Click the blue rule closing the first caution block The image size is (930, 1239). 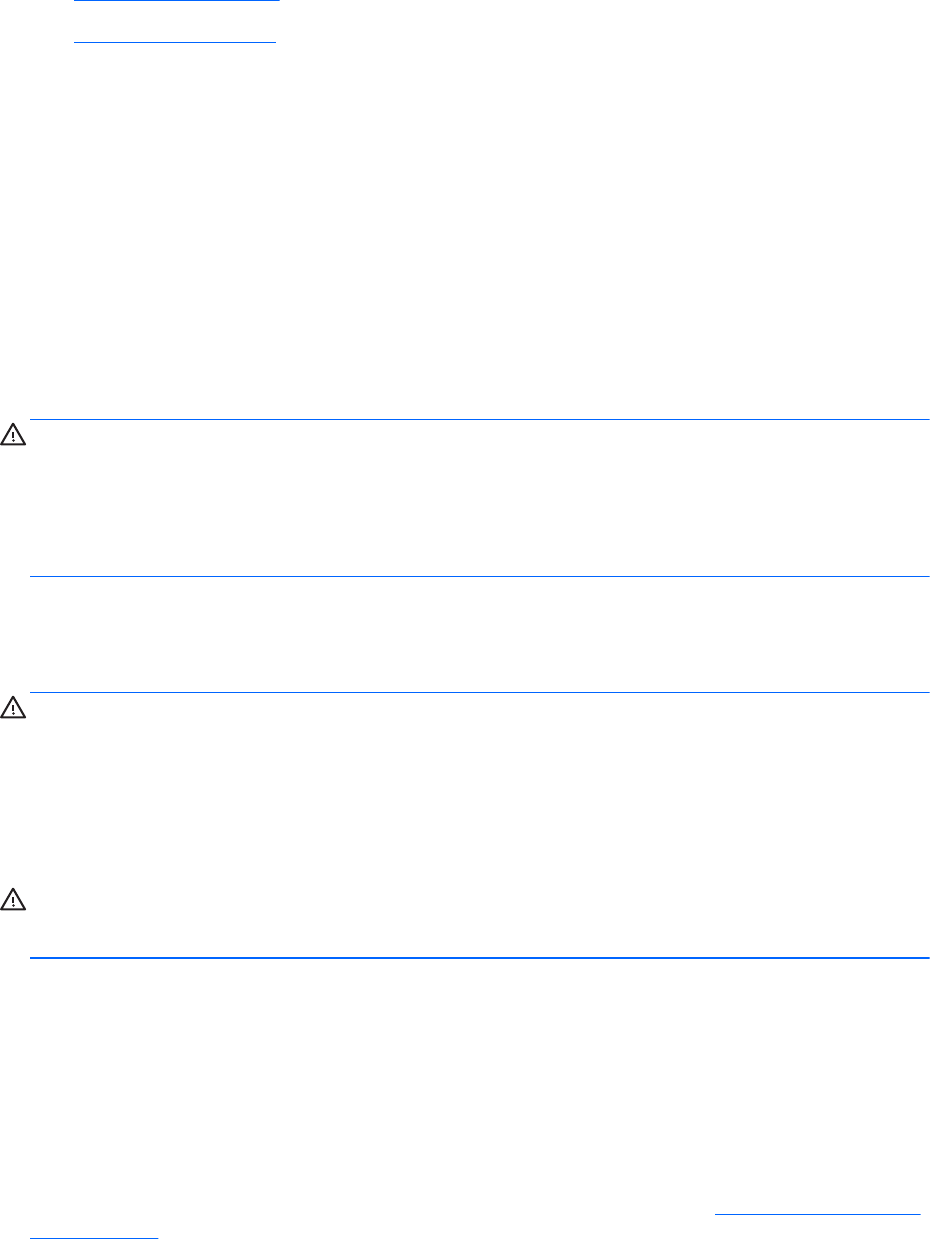pyautogui.click(x=480, y=576)
